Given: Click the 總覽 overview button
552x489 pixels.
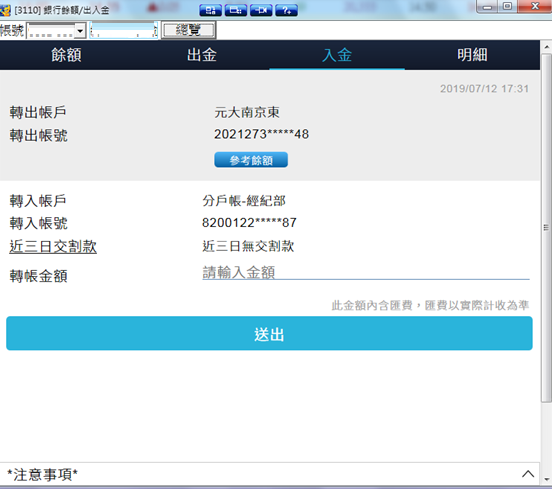Looking at the screenshot, I should click(x=188, y=30).
